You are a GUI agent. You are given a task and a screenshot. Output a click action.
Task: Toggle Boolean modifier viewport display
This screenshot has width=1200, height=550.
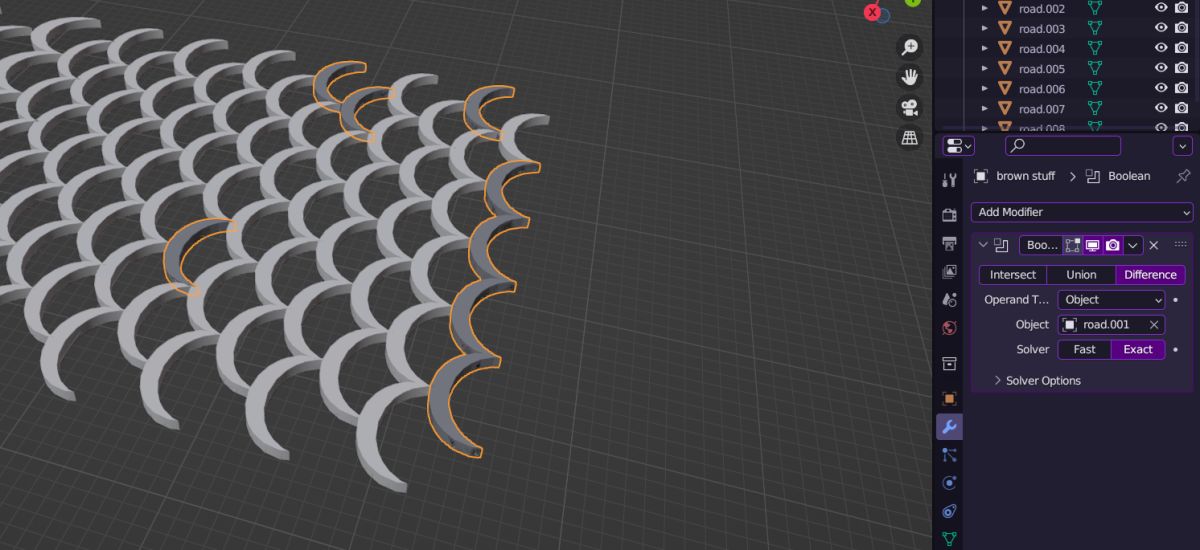(x=1093, y=245)
